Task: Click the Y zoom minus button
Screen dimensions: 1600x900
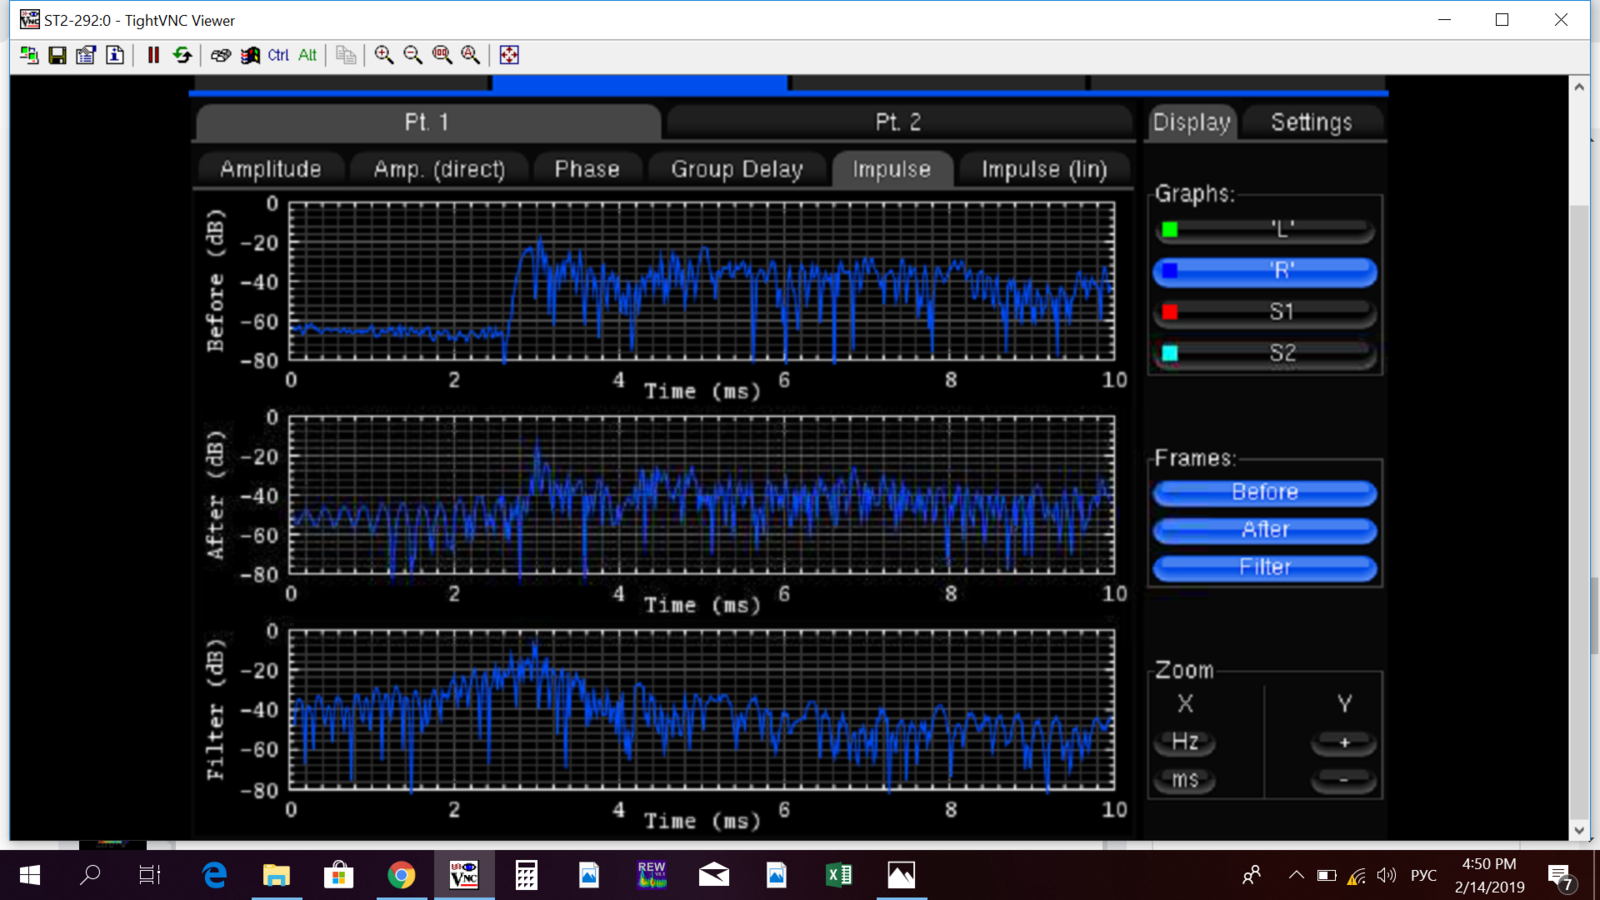Action: pos(1344,780)
